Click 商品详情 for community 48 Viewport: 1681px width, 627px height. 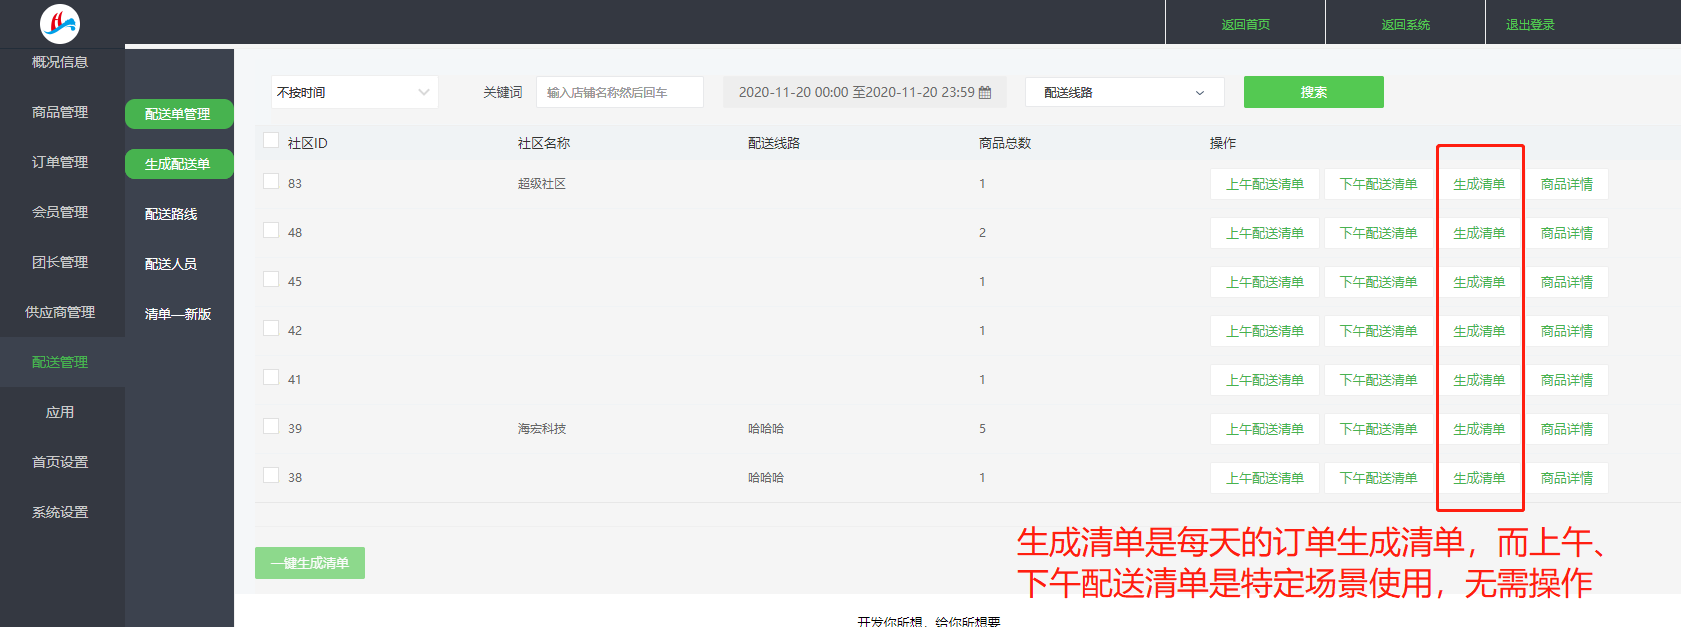[x=1567, y=233]
